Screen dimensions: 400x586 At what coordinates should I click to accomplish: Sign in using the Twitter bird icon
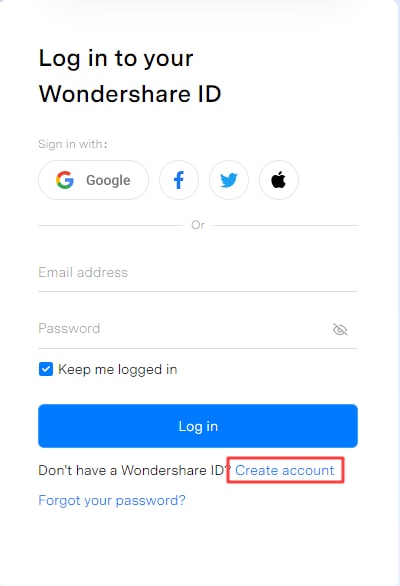coord(229,180)
